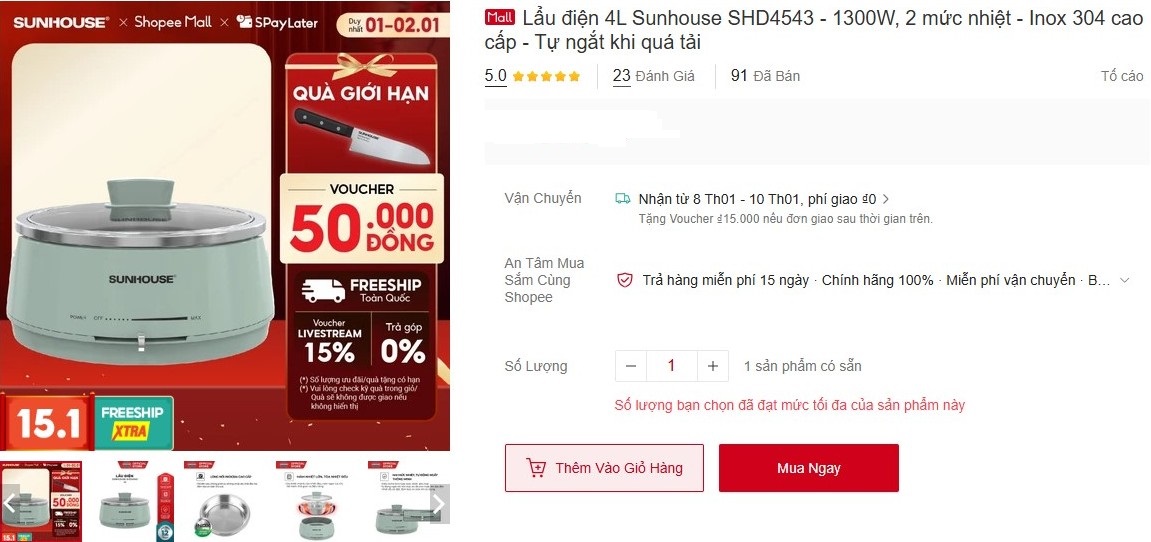This screenshot has height=542, width=1151.
Task: Add item with Thêm Vào Giỏ Hàng
Action: coord(604,468)
